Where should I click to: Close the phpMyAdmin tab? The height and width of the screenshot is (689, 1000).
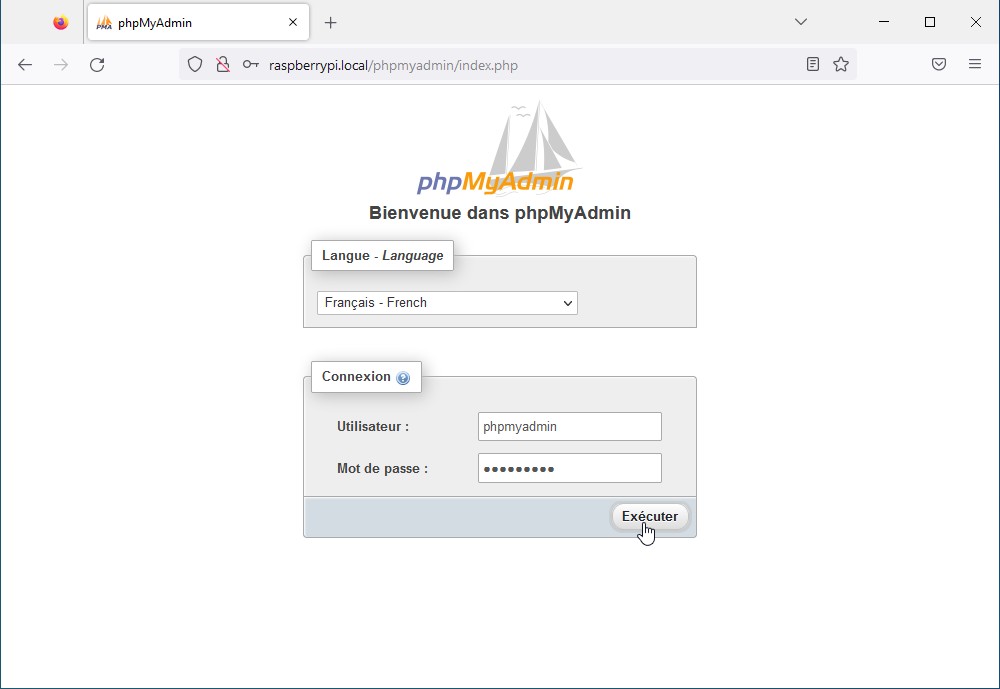[x=293, y=22]
